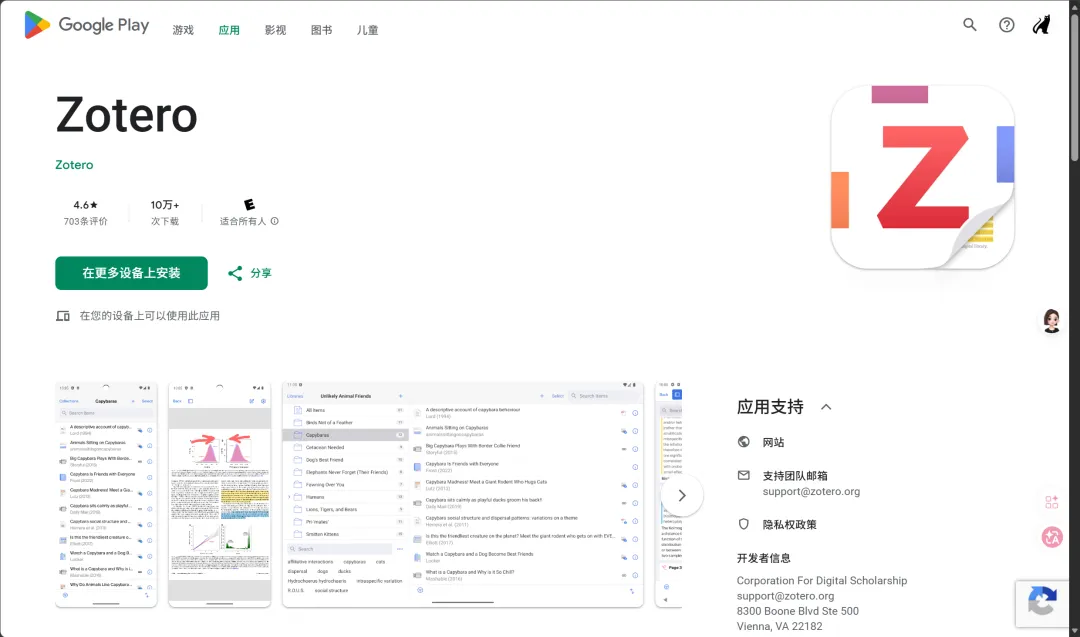Open the help center question mark icon
Image resolution: width=1080 pixels, height=637 pixels.
click(x=1006, y=25)
